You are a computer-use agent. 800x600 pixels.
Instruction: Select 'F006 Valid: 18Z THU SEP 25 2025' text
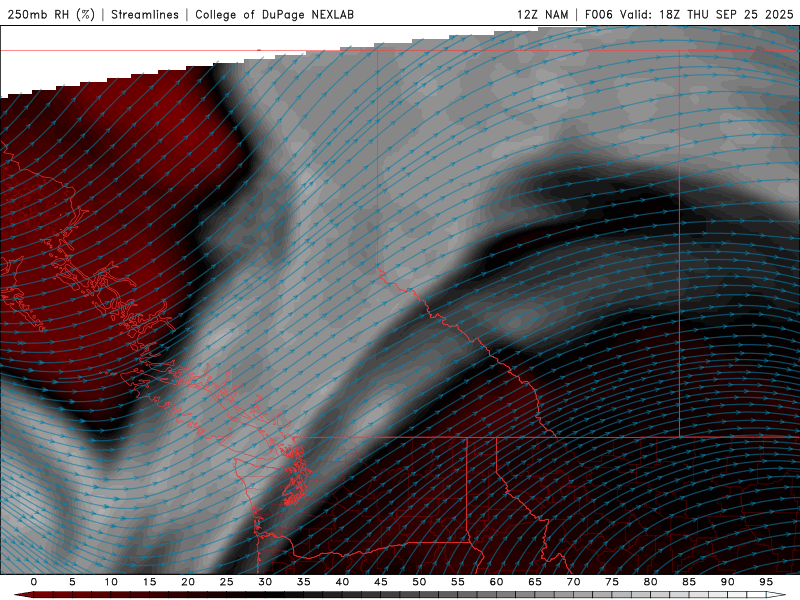point(689,14)
